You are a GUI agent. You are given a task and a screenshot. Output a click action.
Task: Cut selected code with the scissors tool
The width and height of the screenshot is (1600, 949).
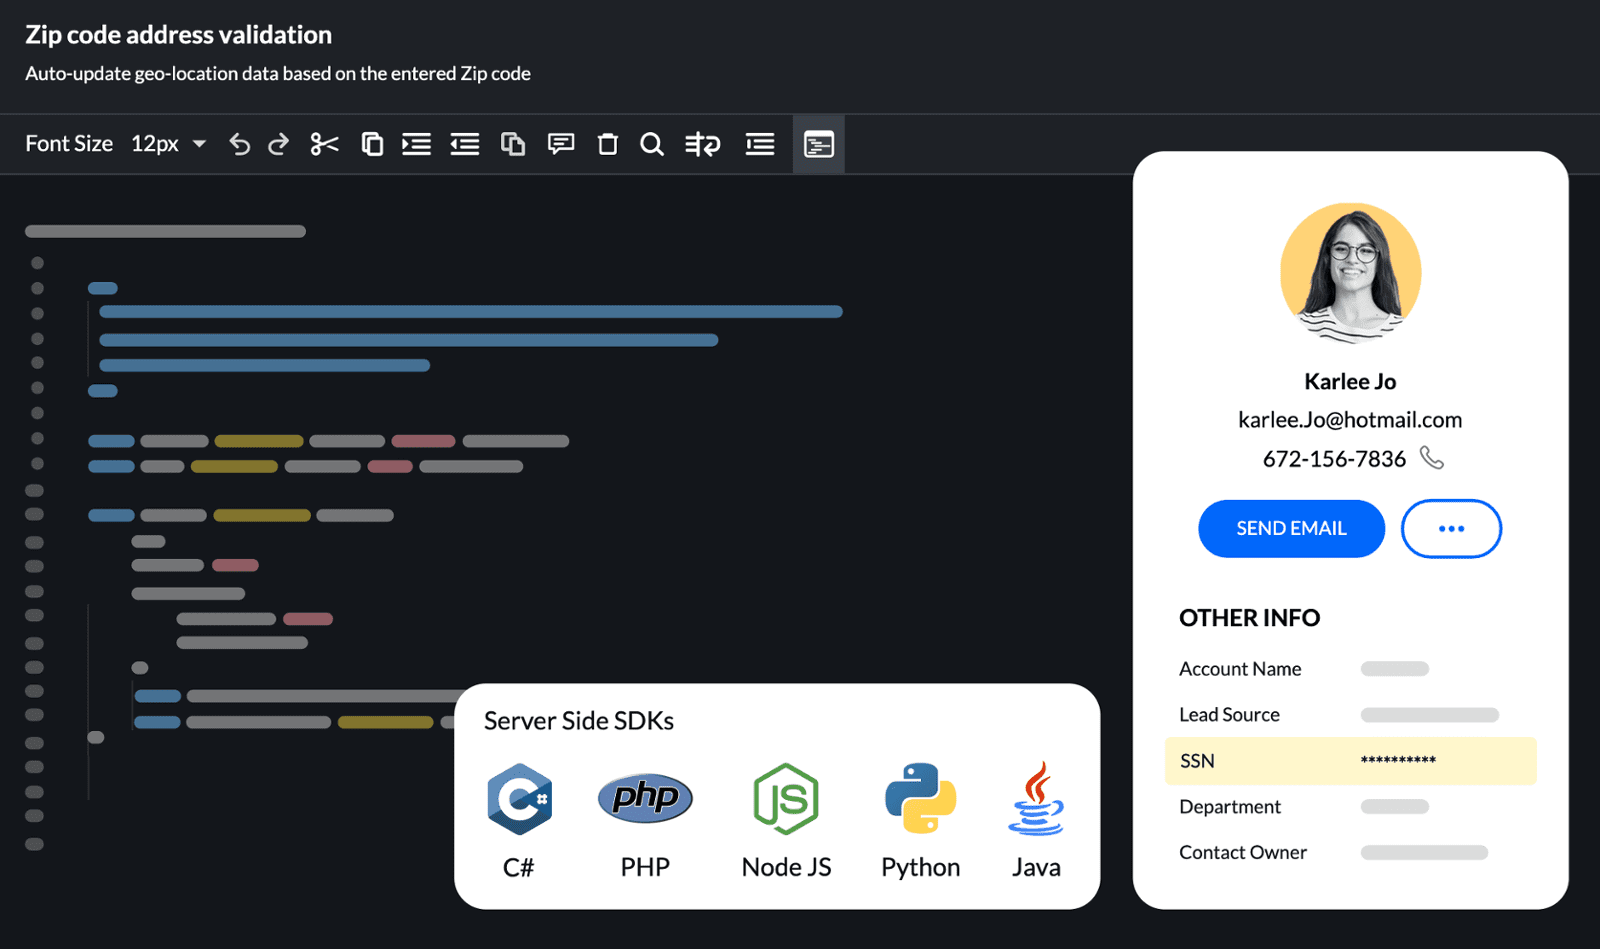[x=324, y=144]
